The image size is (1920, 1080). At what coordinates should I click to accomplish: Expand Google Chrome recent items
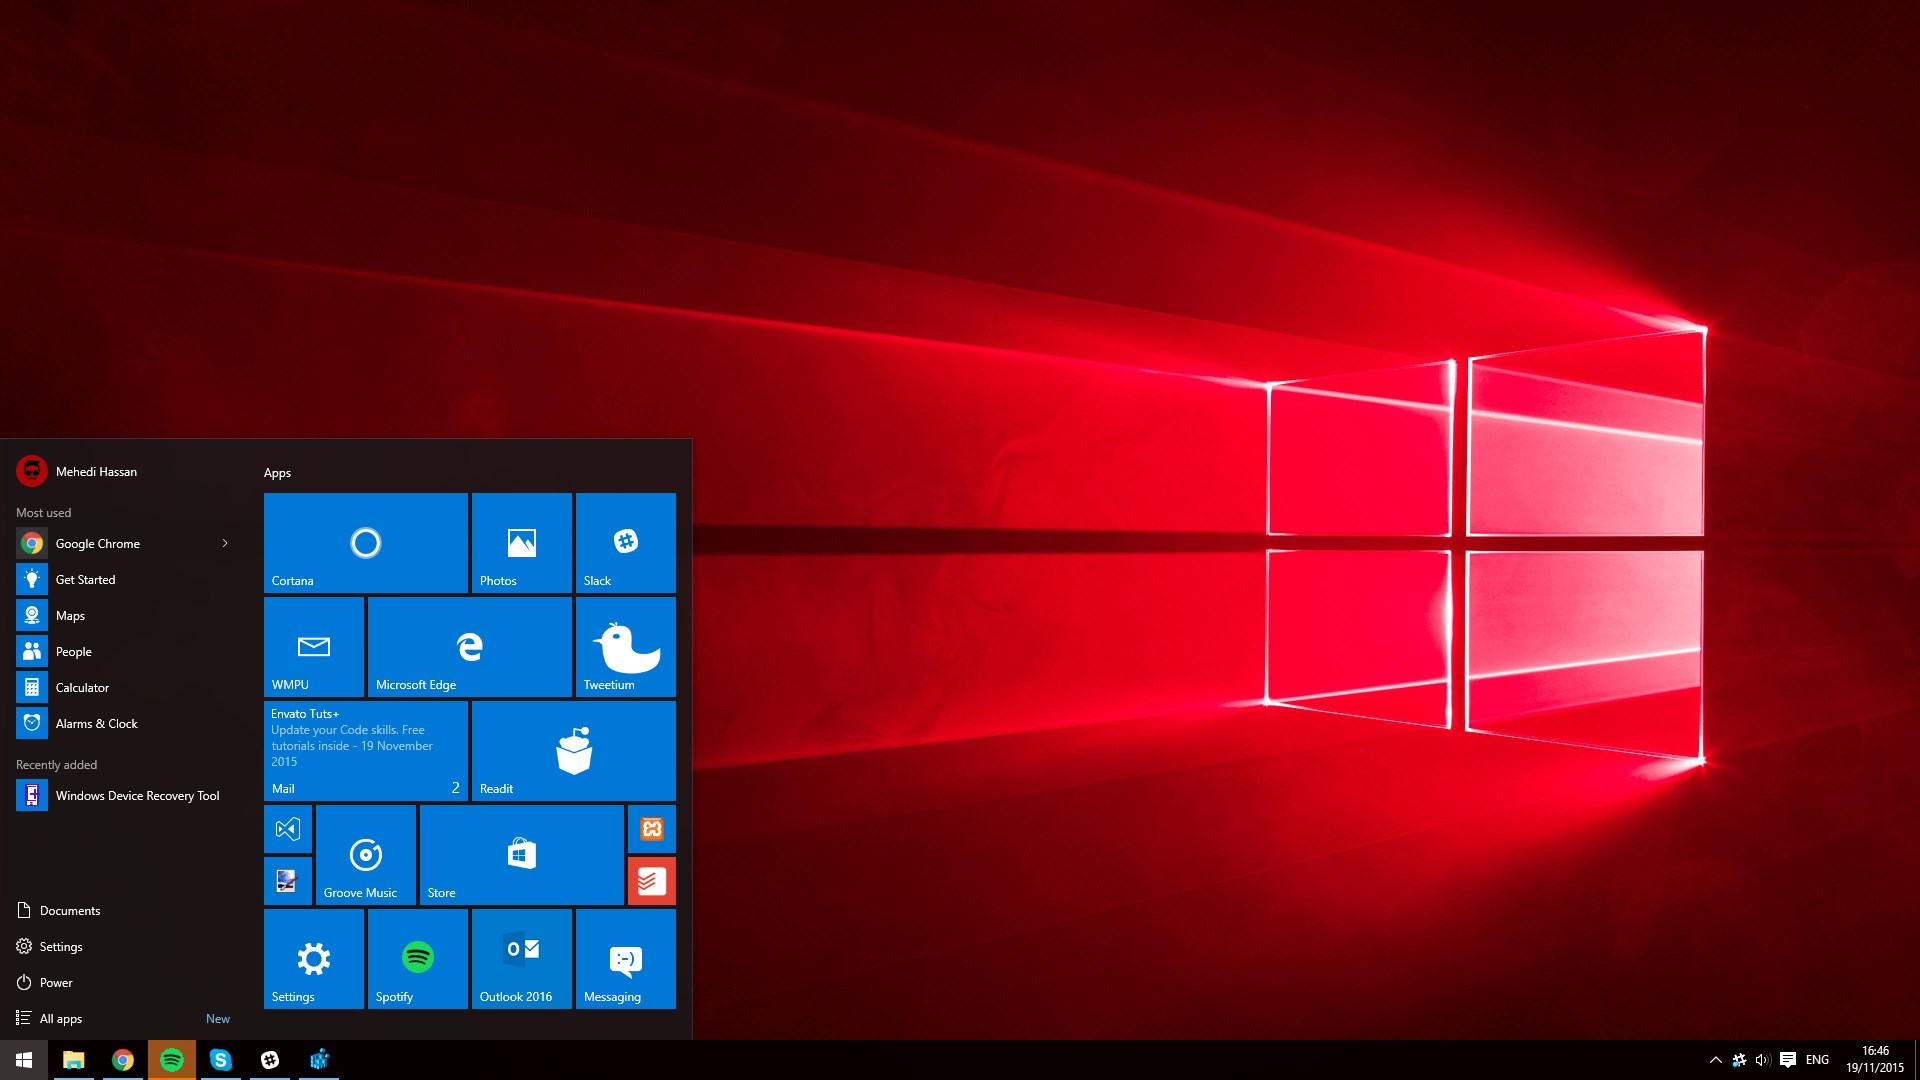[x=225, y=542]
